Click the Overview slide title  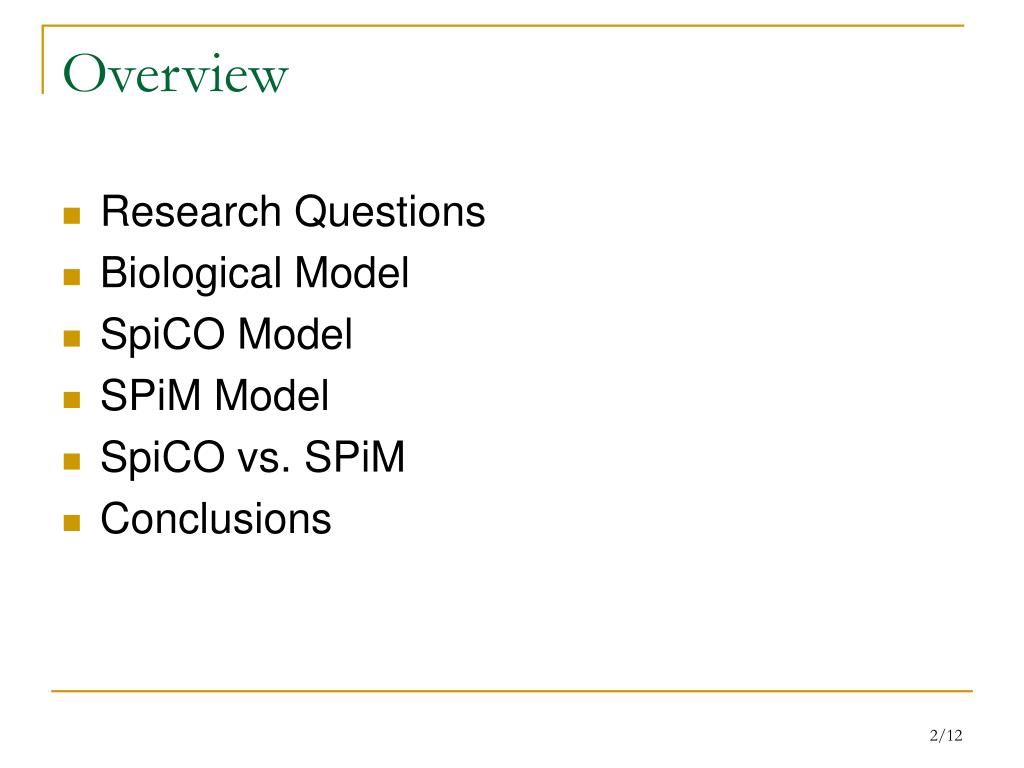pyautogui.click(x=175, y=74)
